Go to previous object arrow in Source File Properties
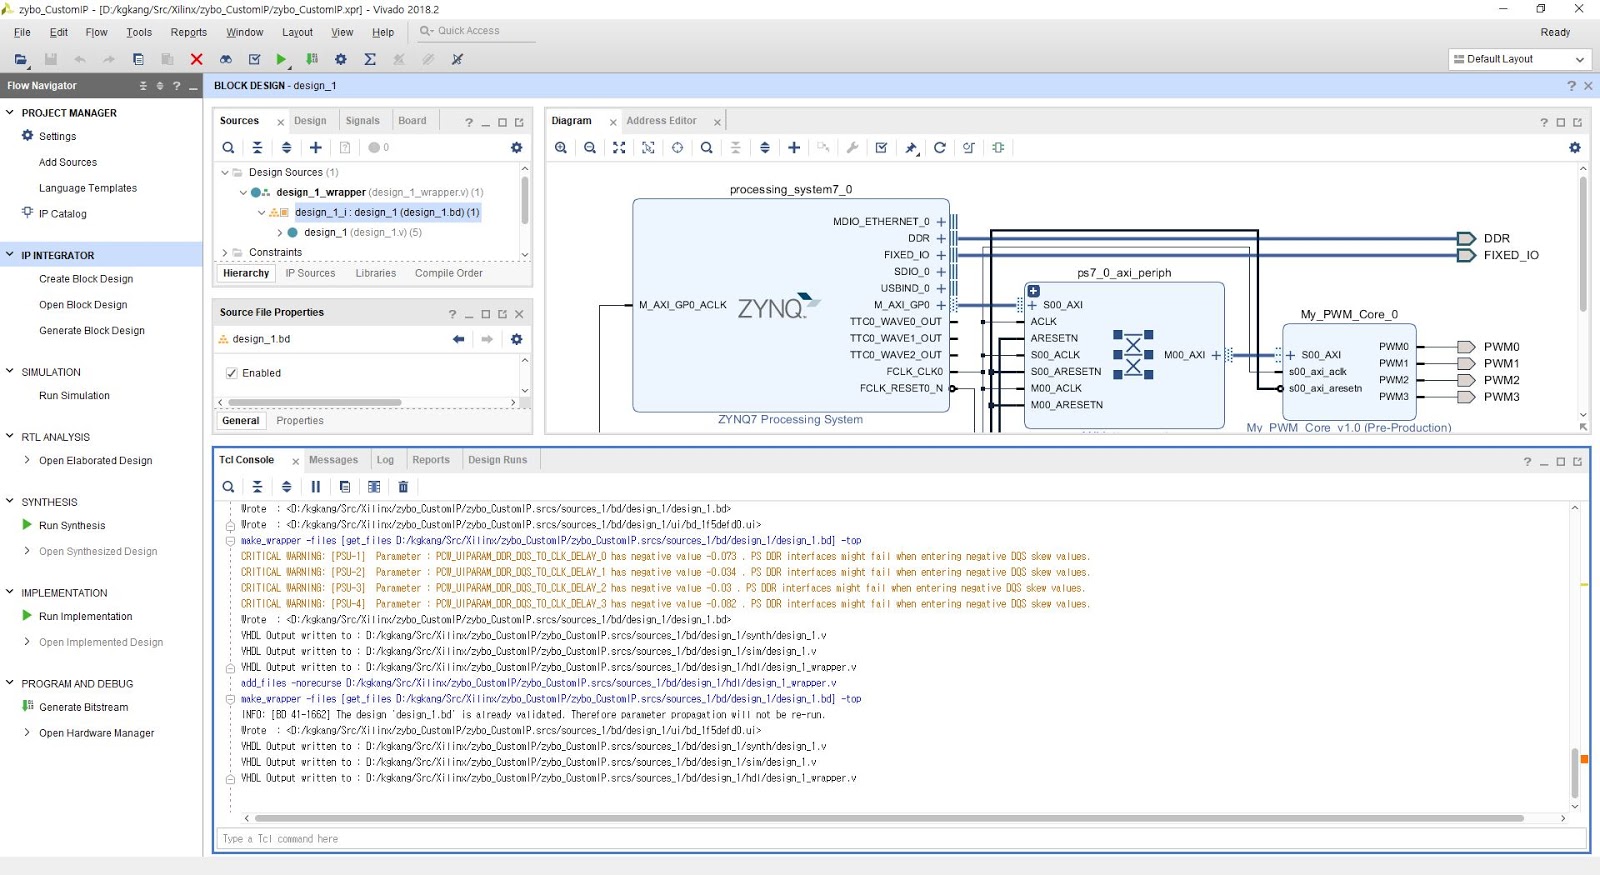 [x=458, y=339]
